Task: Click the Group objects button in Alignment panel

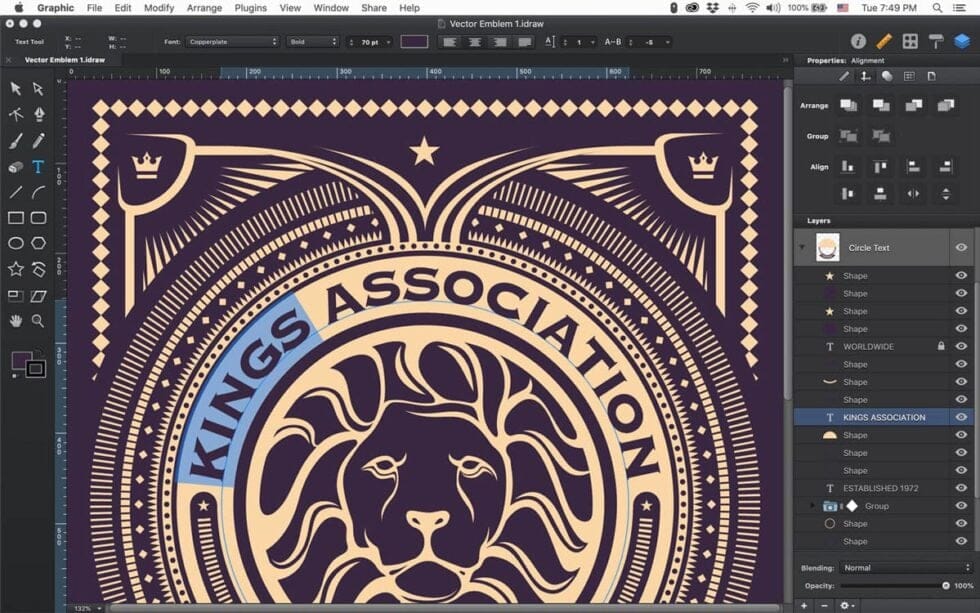Action: click(x=847, y=136)
